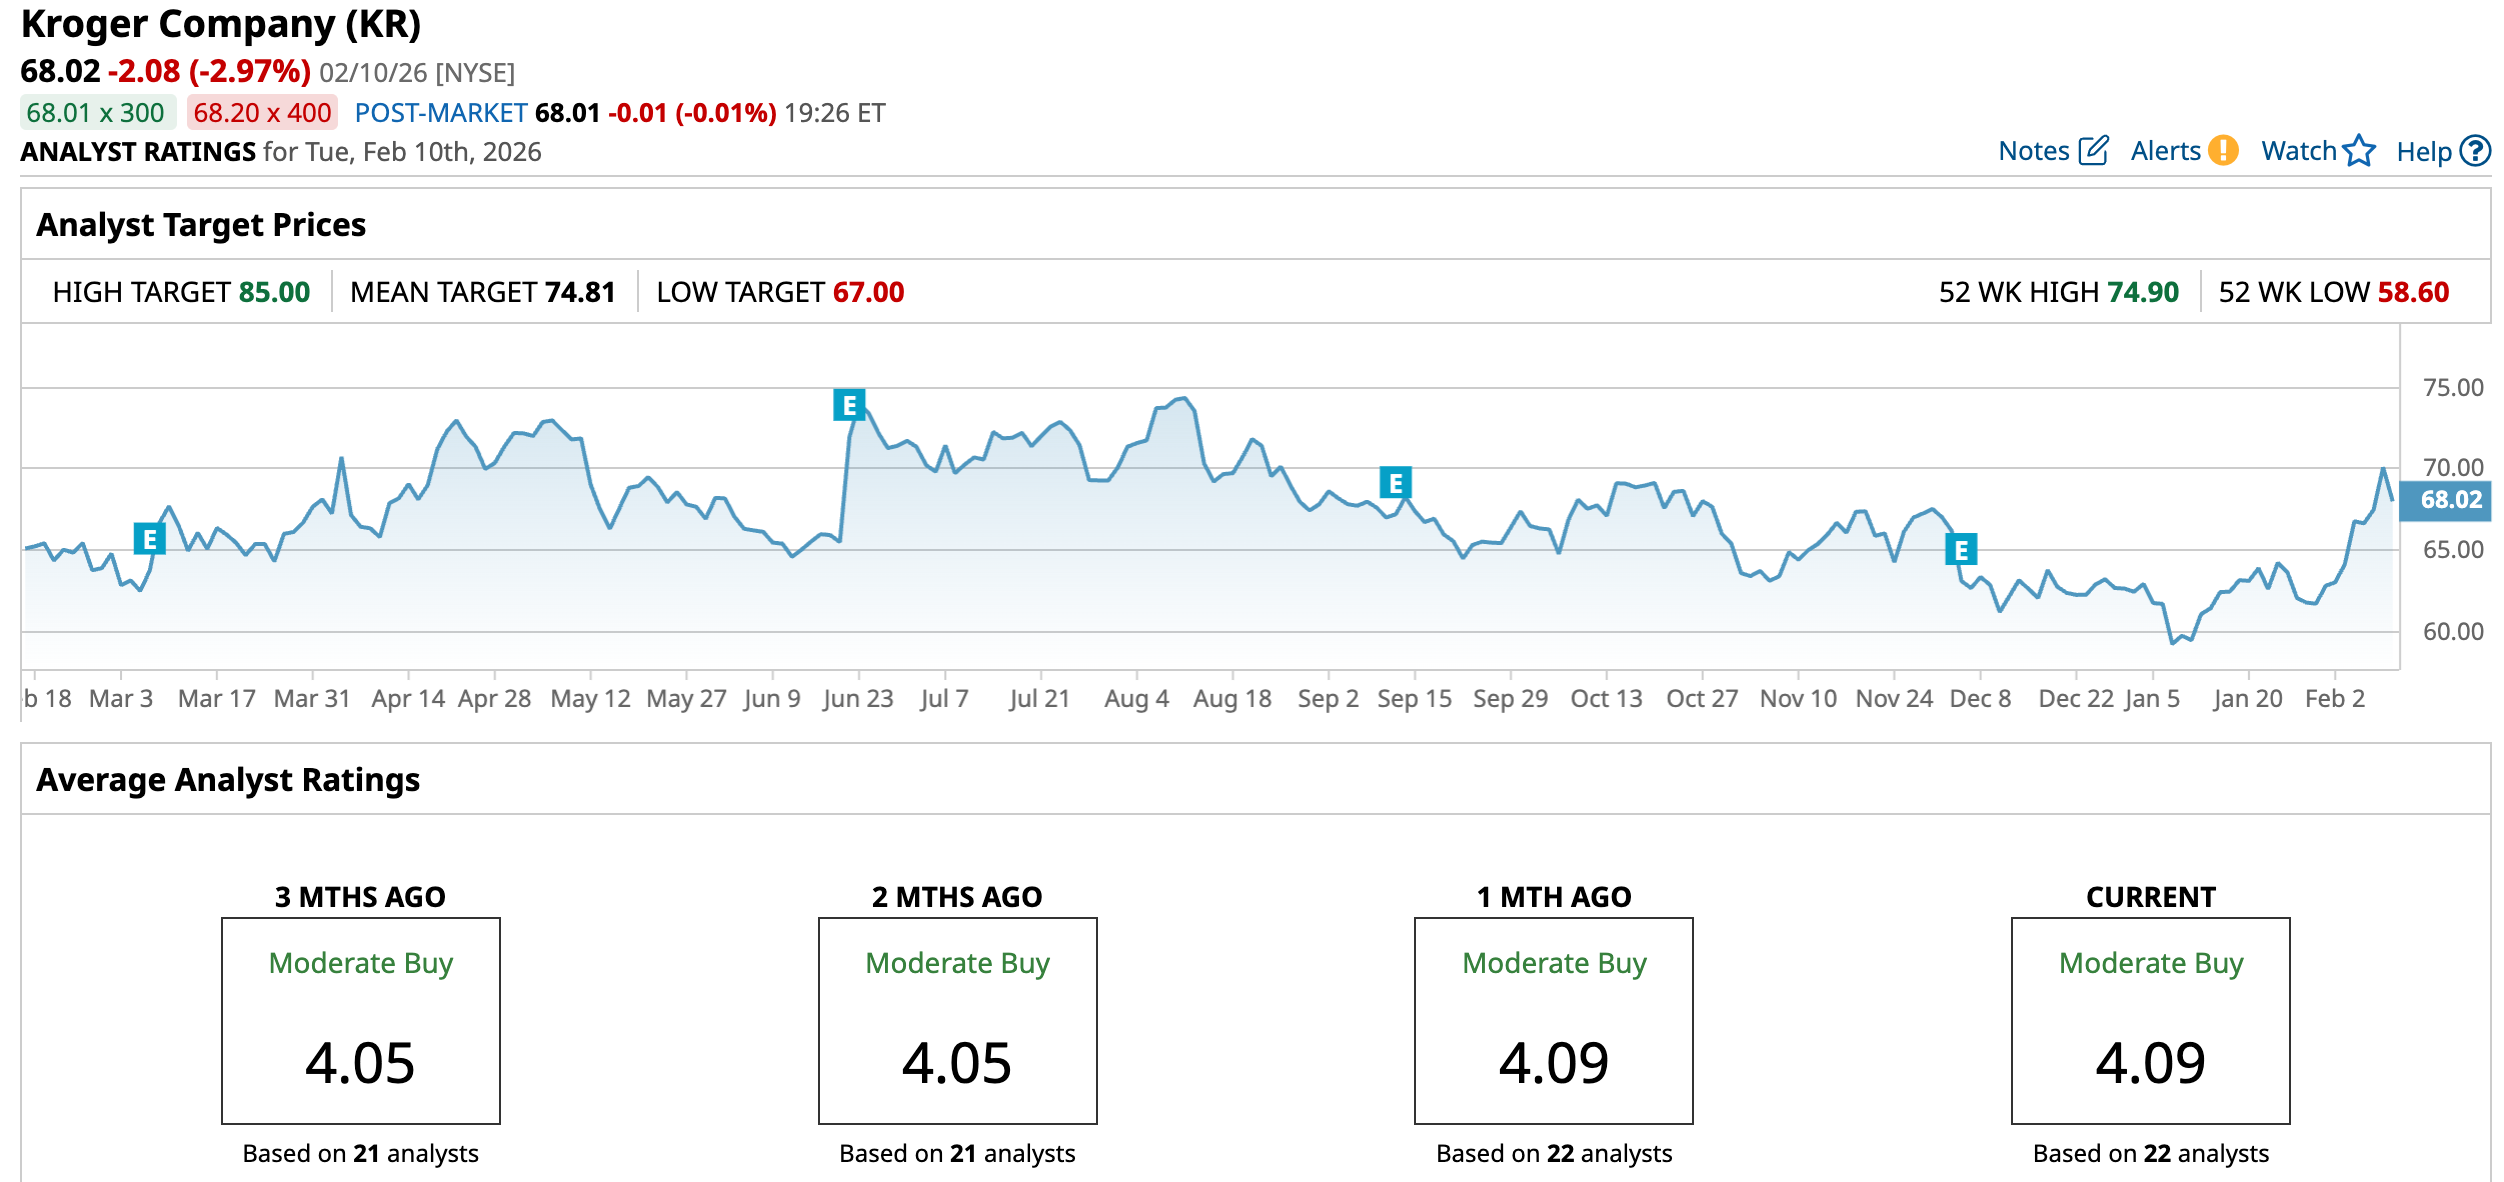Viewport: 2504px width, 1182px height.
Task: Select the 1 Mth Ago rating box
Action: (1553, 1020)
